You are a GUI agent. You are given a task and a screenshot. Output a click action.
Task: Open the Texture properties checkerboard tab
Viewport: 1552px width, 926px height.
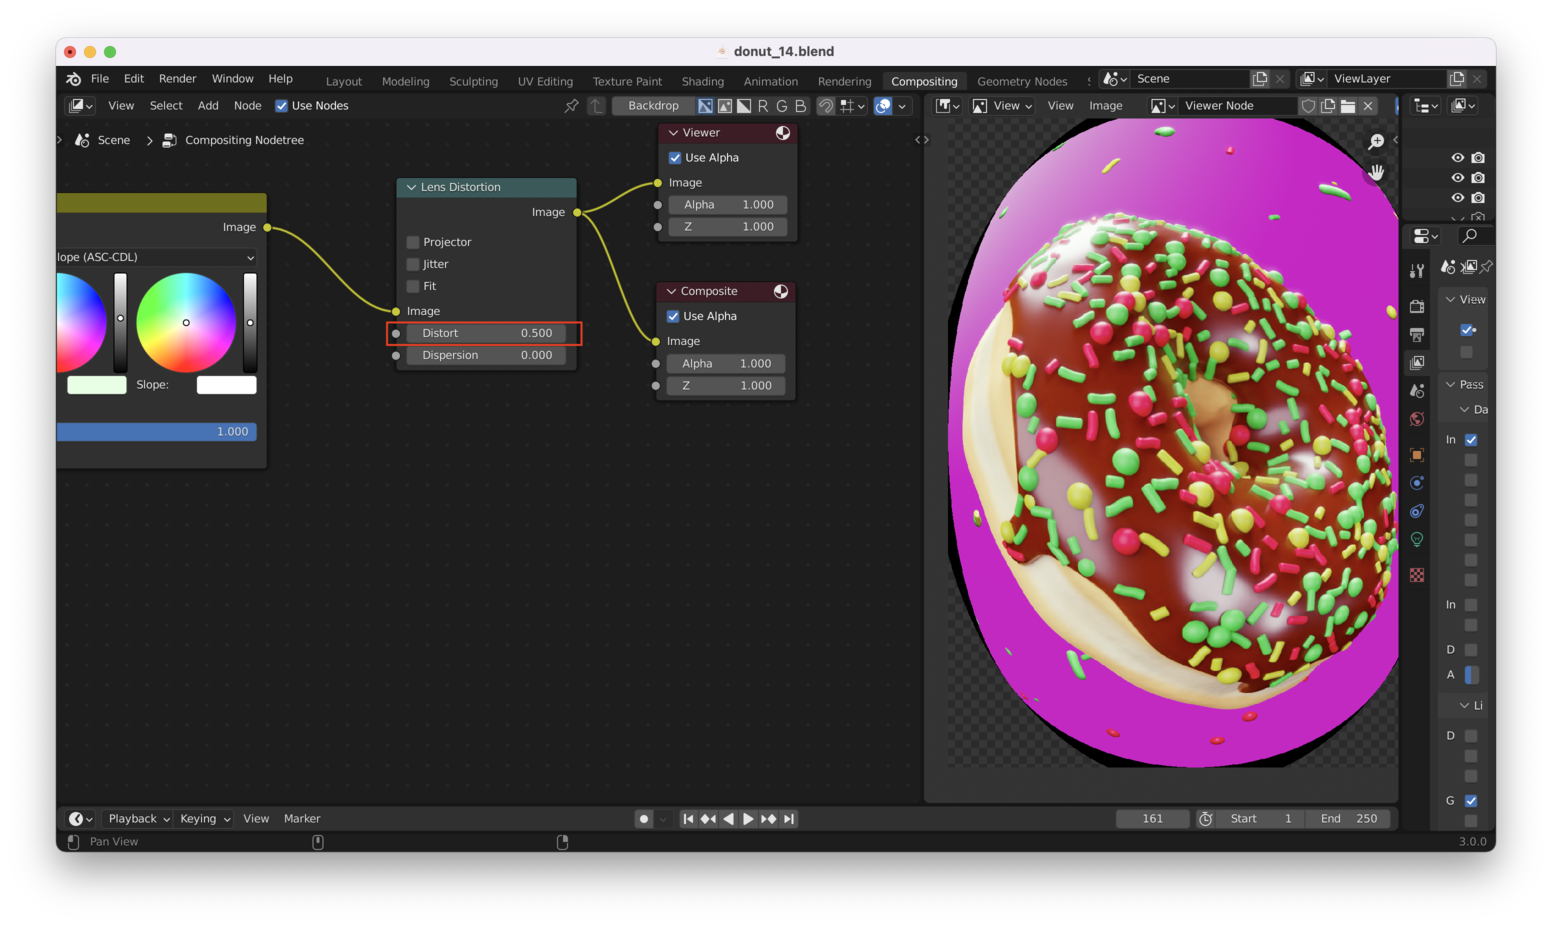[x=1417, y=575]
